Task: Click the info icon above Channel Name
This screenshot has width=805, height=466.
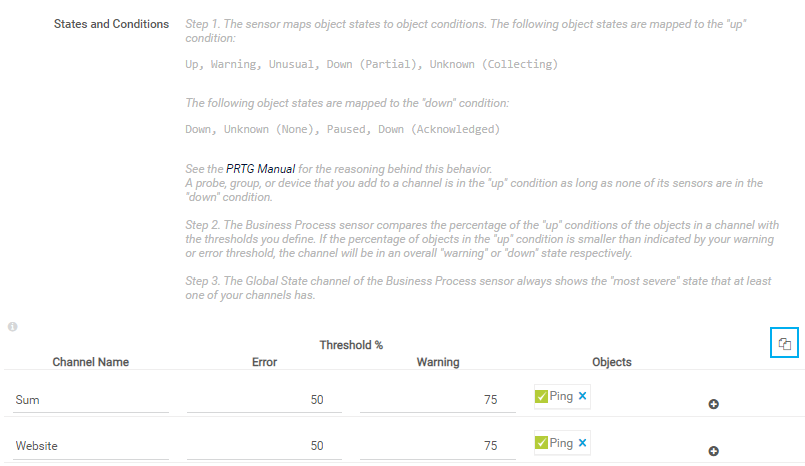Action: [x=12, y=327]
